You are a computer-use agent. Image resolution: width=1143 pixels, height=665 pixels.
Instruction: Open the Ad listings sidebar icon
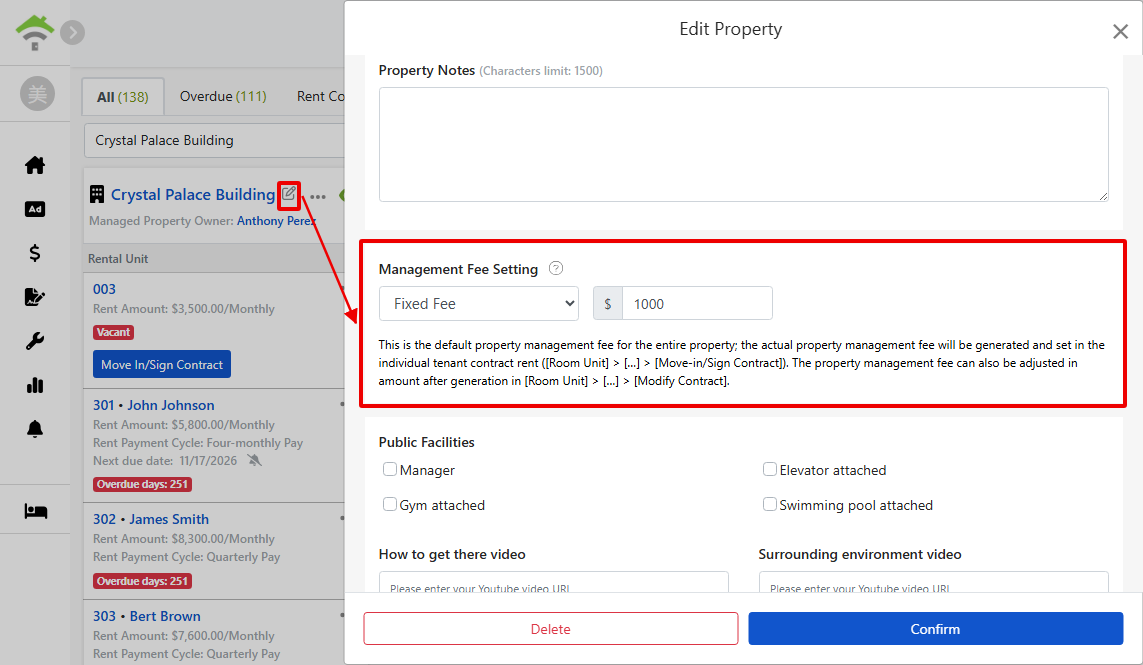(35, 209)
